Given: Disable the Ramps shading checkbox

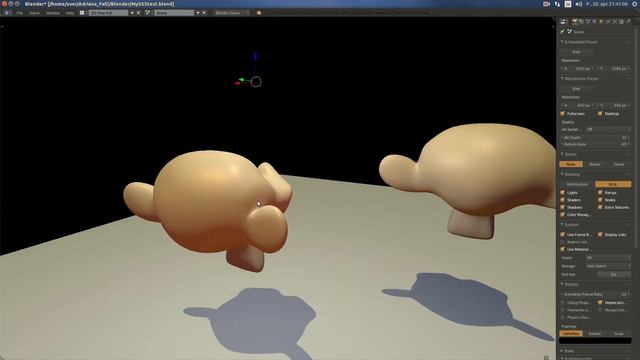Looking at the screenshot, I should tap(600, 192).
